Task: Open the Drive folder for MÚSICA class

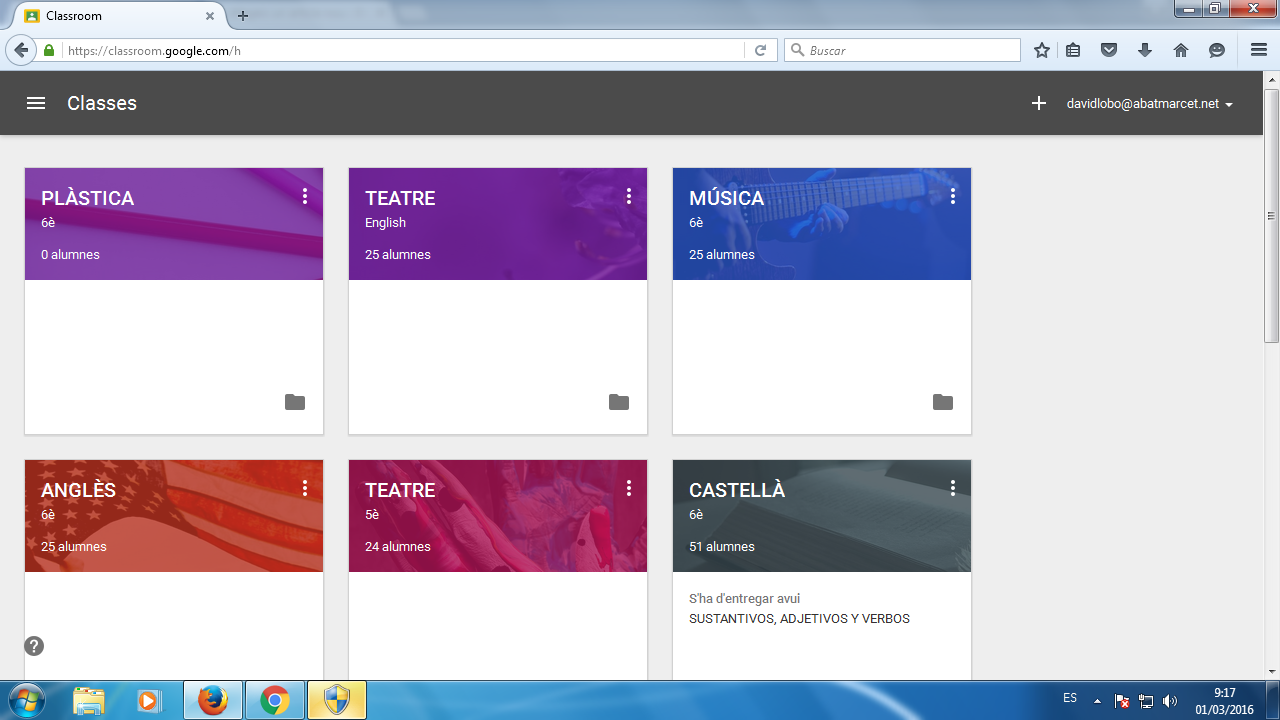Action: [943, 402]
